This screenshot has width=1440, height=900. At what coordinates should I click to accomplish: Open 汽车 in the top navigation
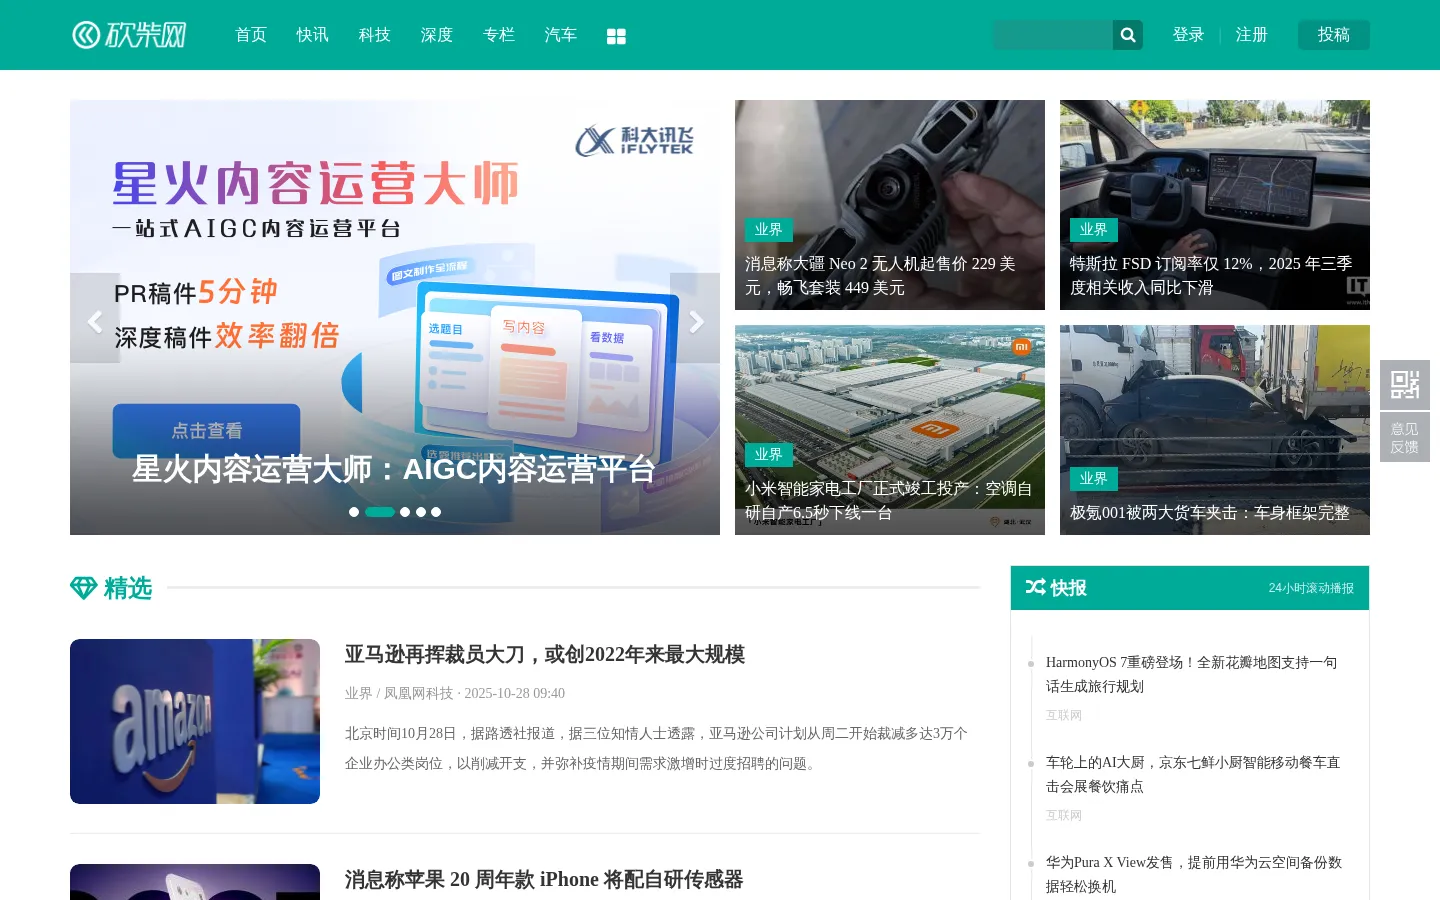(x=561, y=35)
